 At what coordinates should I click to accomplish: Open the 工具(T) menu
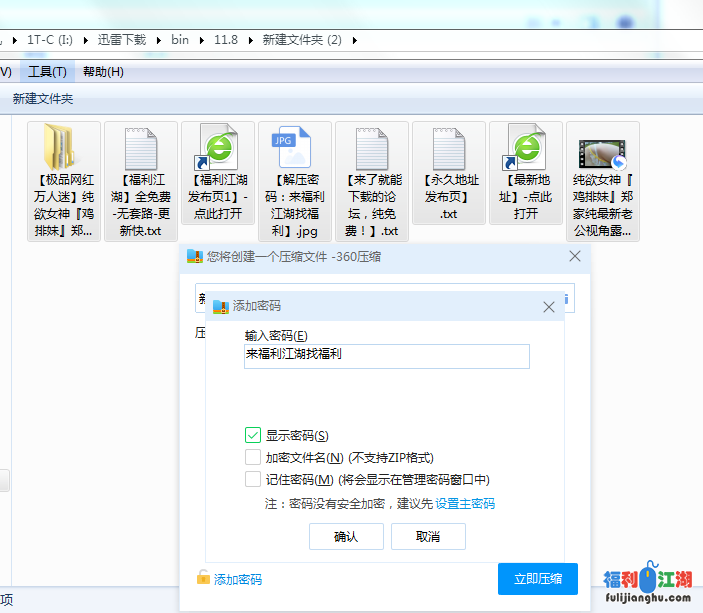pyautogui.click(x=47, y=71)
